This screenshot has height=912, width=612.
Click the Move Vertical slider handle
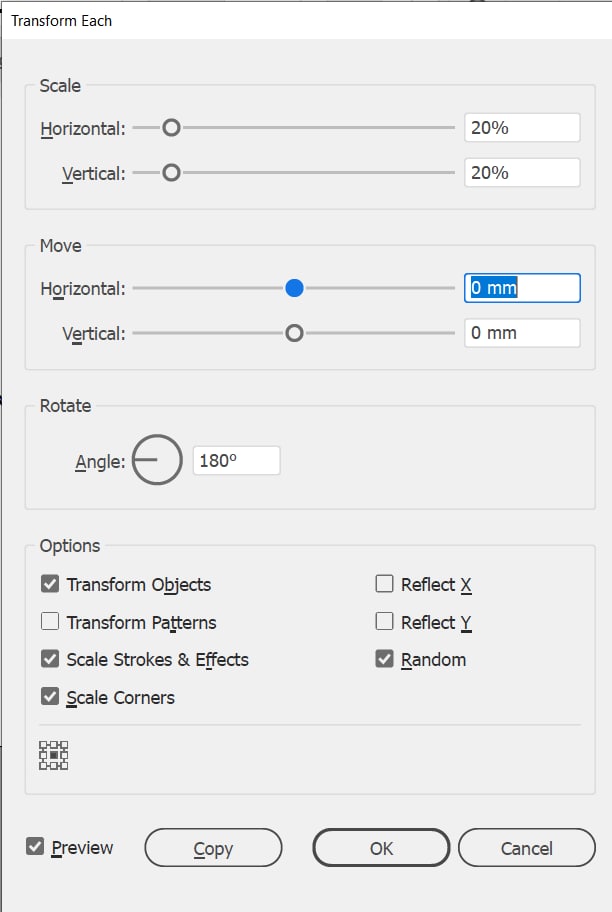(294, 333)
